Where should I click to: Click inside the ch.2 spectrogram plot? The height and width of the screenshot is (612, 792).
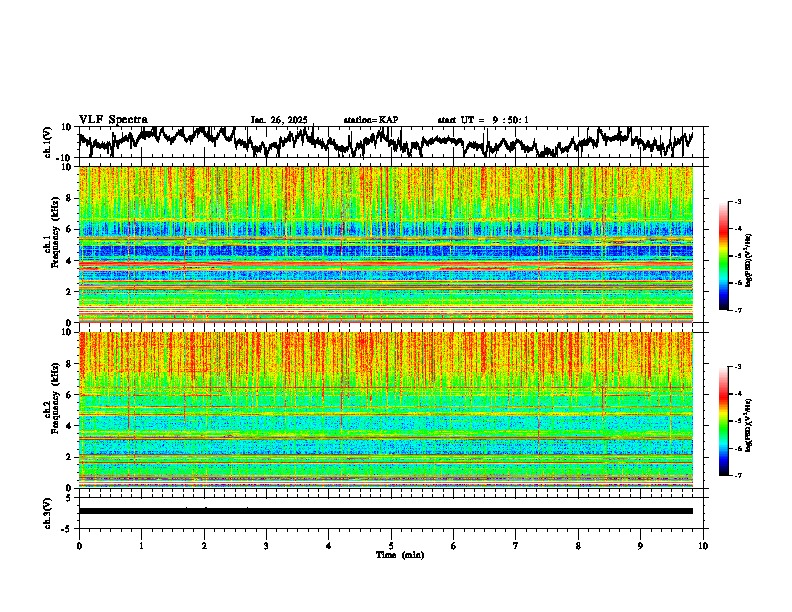tap(386, 410)
